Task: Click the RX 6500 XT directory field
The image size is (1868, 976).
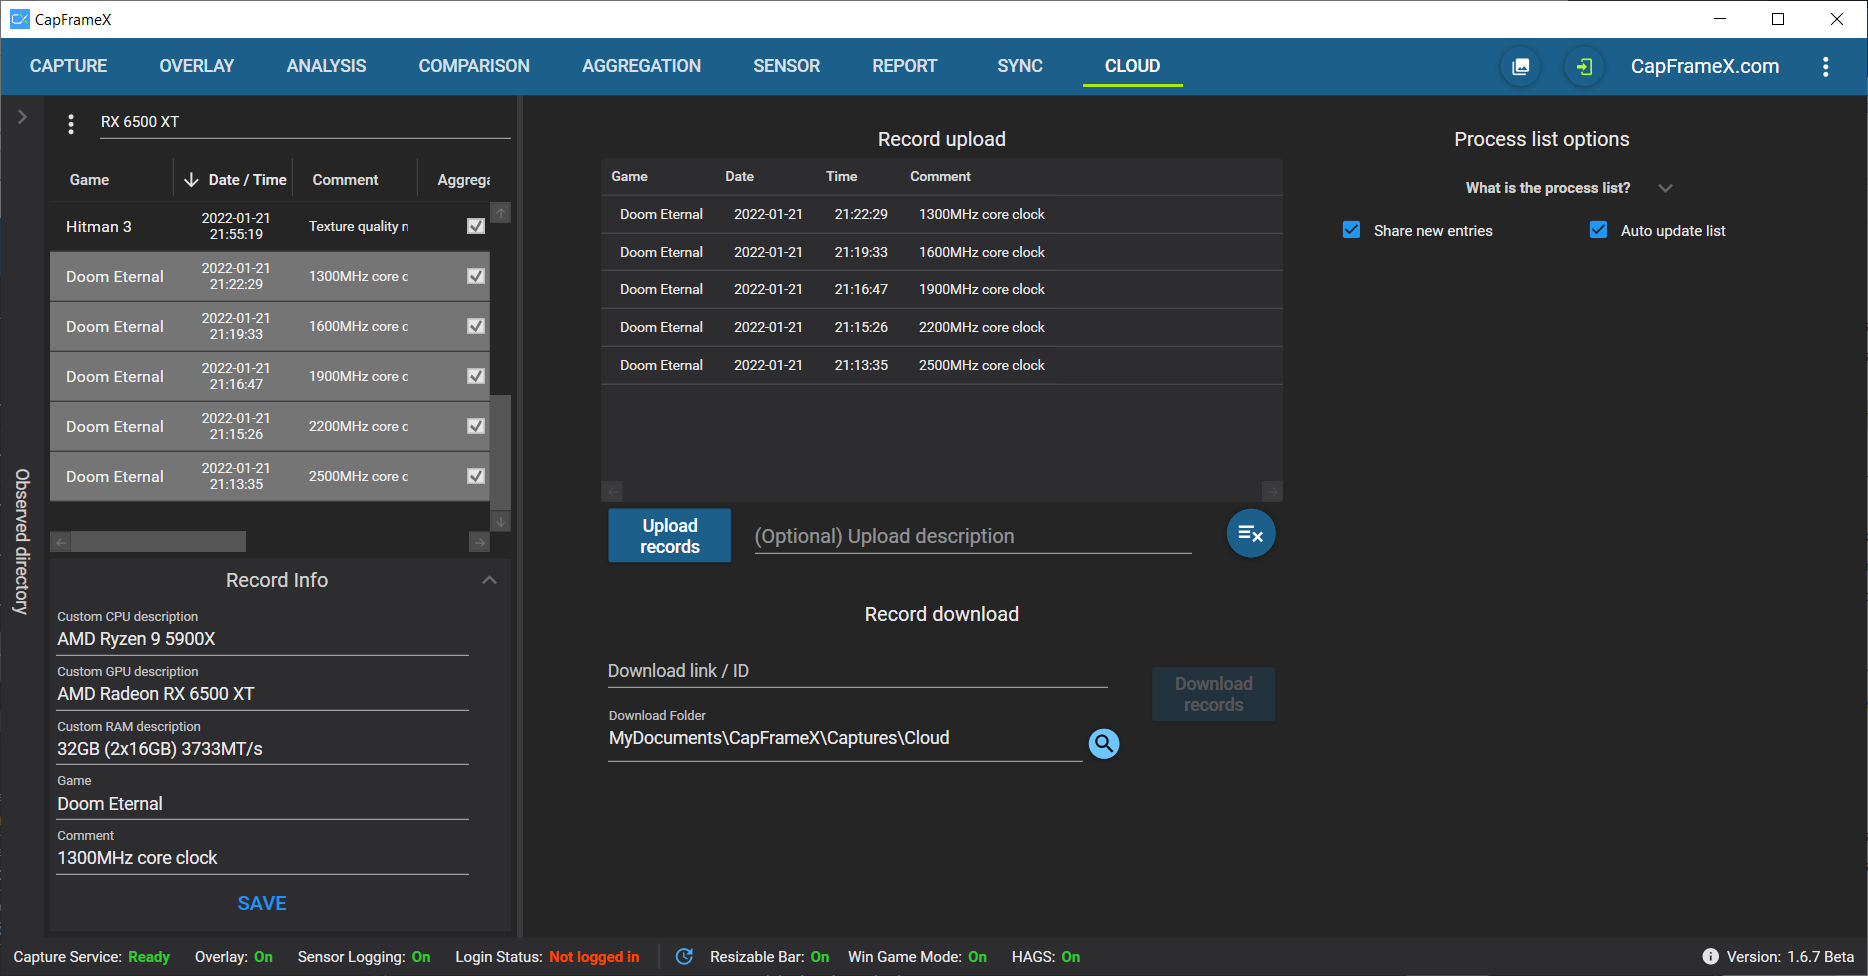Action: click(305, 122)
